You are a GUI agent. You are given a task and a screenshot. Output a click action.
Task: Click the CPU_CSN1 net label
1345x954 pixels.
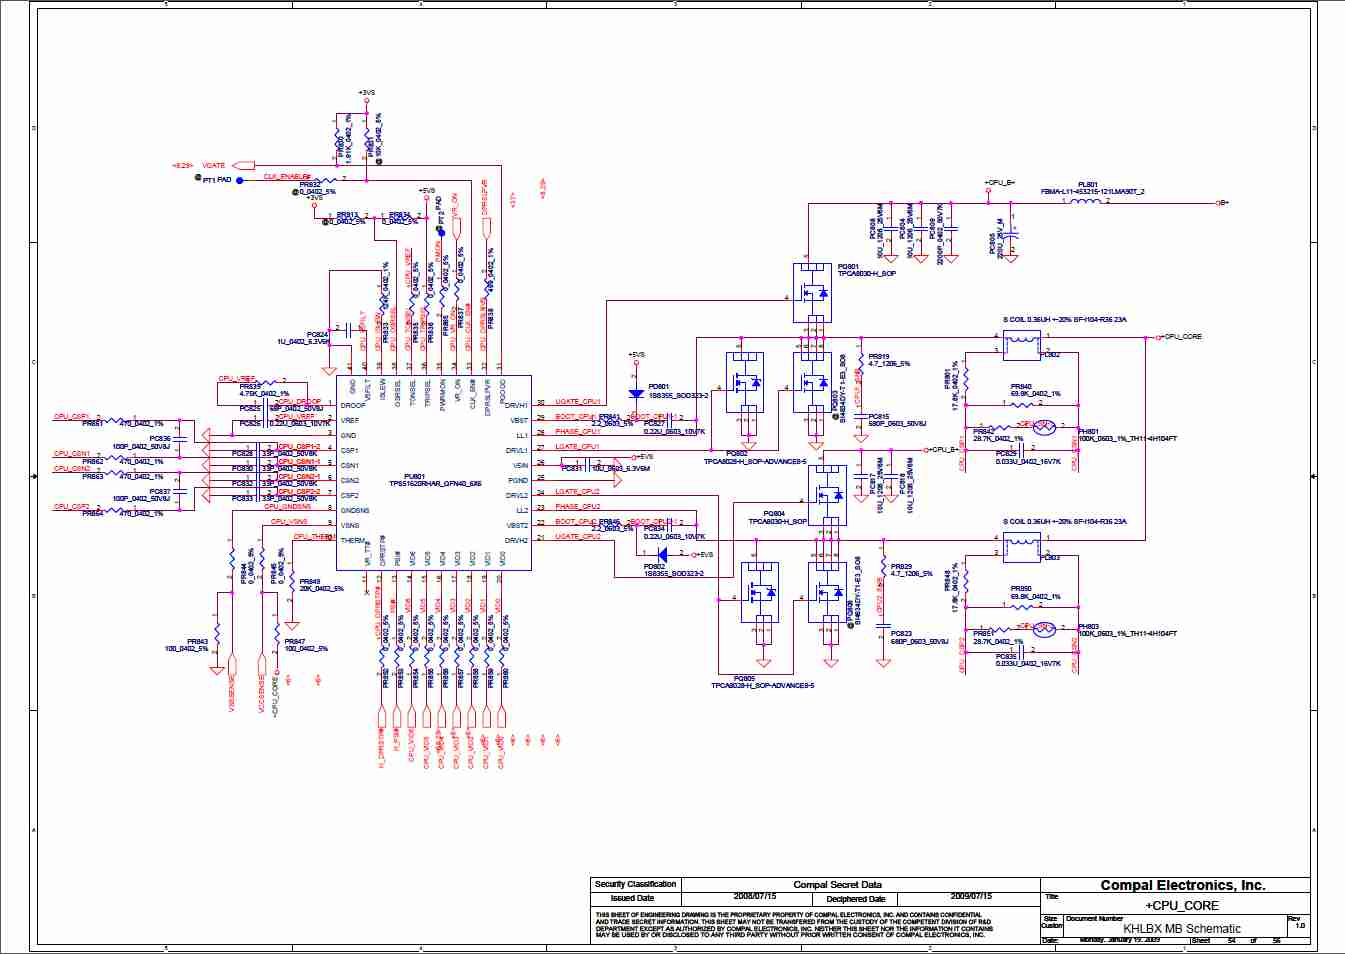[x=71, y=454]
